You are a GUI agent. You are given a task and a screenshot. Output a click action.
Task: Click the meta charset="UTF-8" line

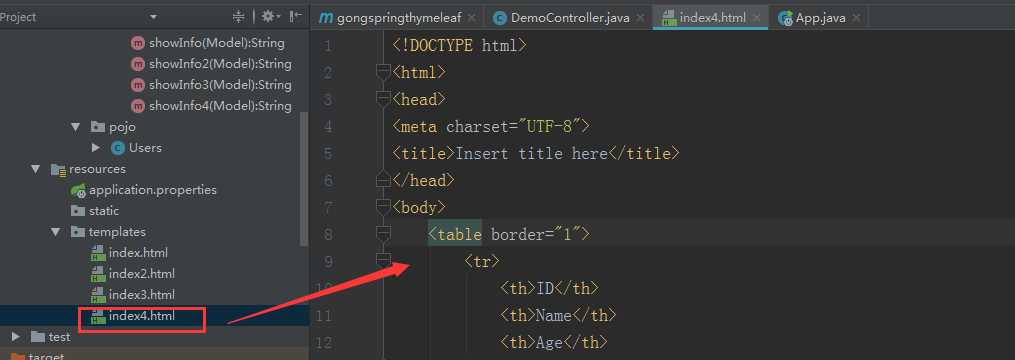(491, 126)
